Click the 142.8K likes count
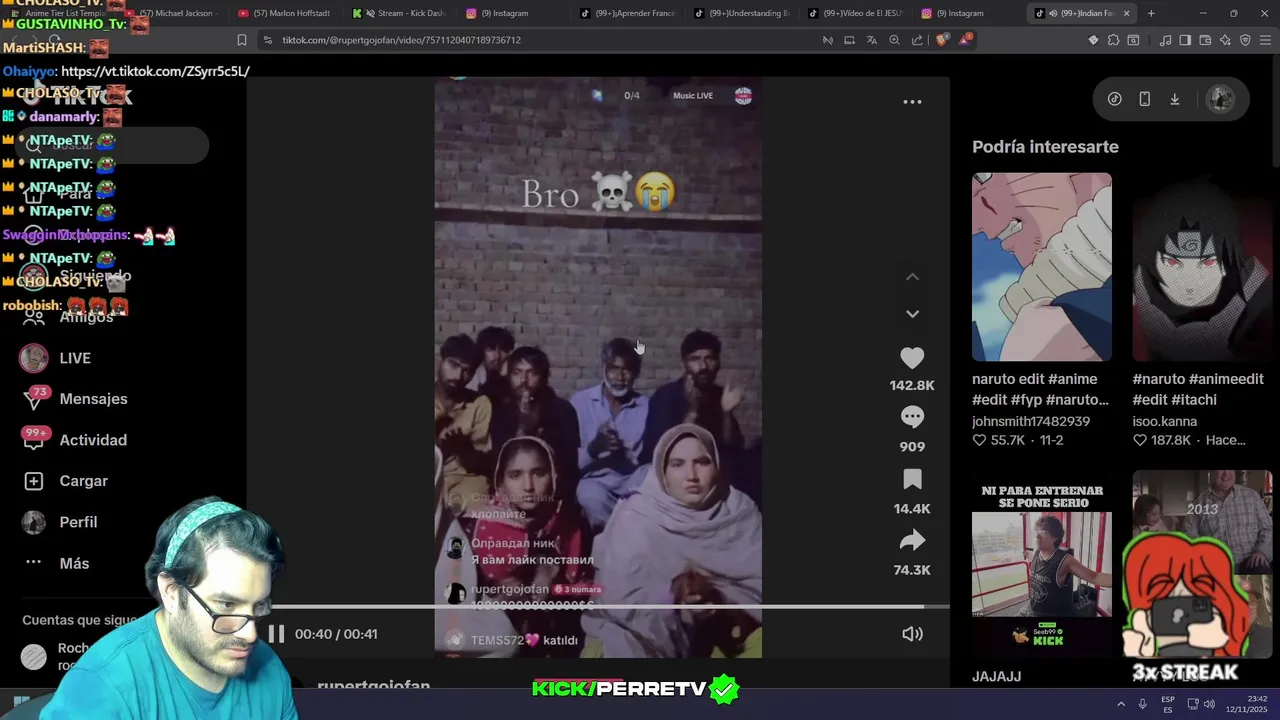The height and width of the screenshot is (720, 1280). 912,385
